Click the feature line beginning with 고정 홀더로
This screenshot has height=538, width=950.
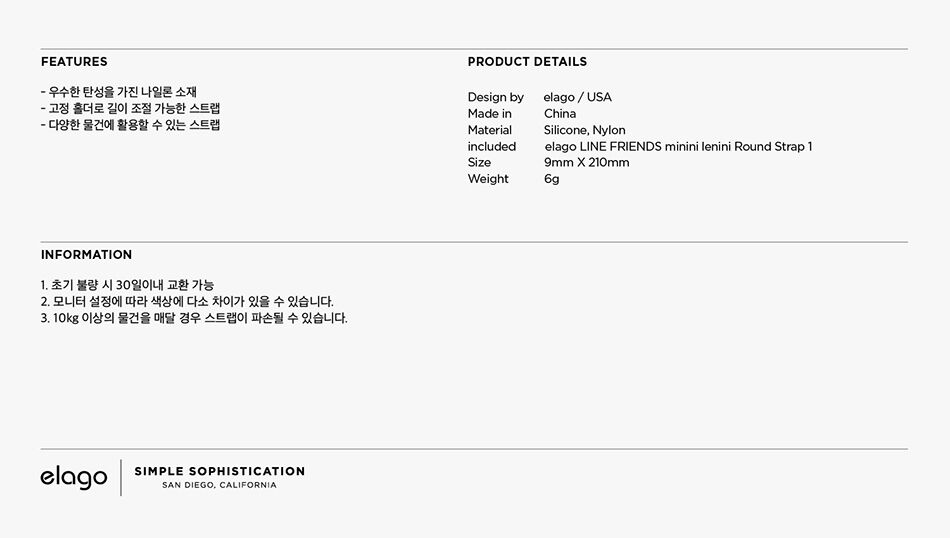130,108
